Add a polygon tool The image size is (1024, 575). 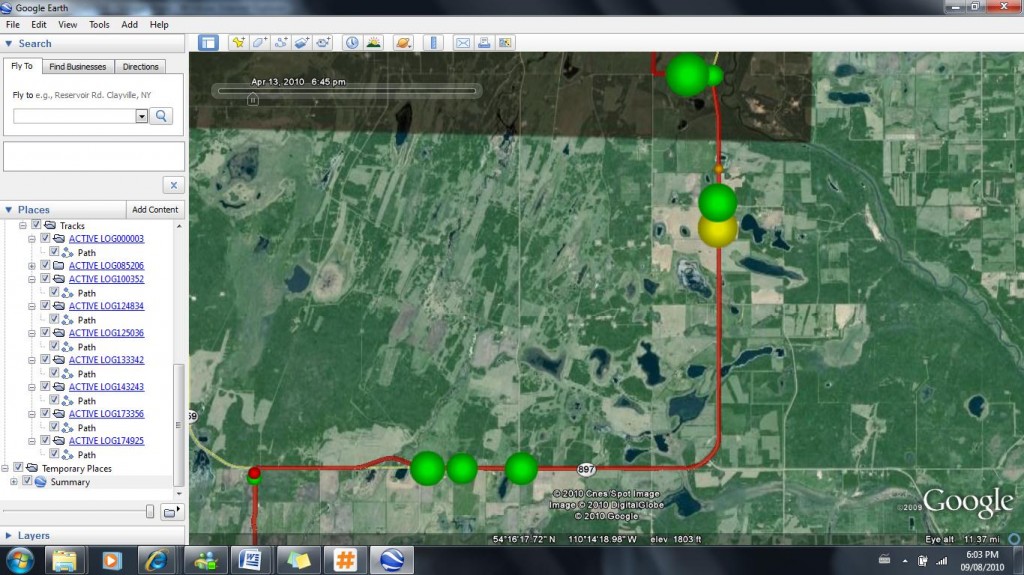coord(259,43)
